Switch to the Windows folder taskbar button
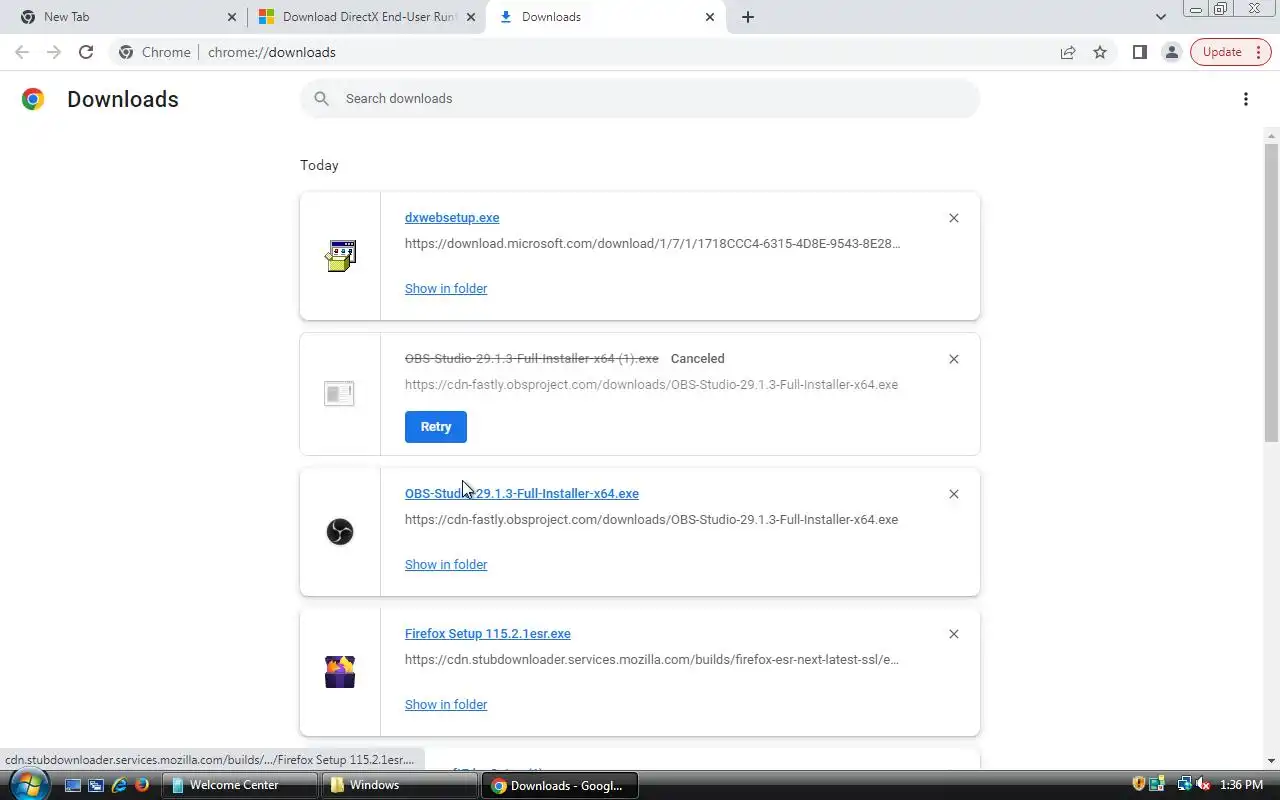 click(x=400, y=785)
